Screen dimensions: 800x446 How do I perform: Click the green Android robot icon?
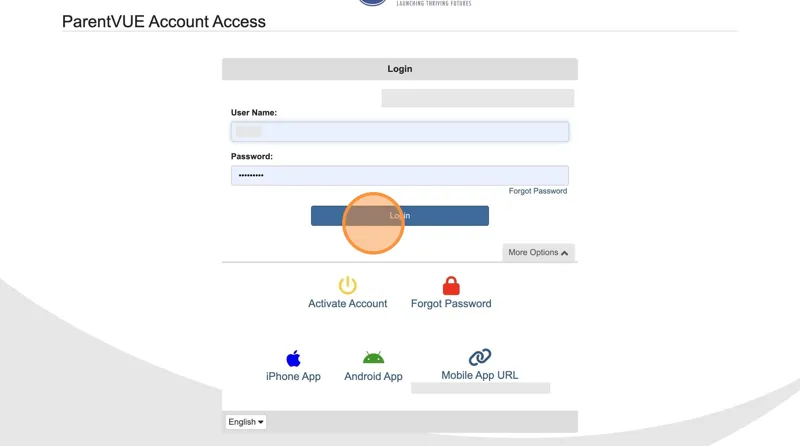[x=373, y=357]
